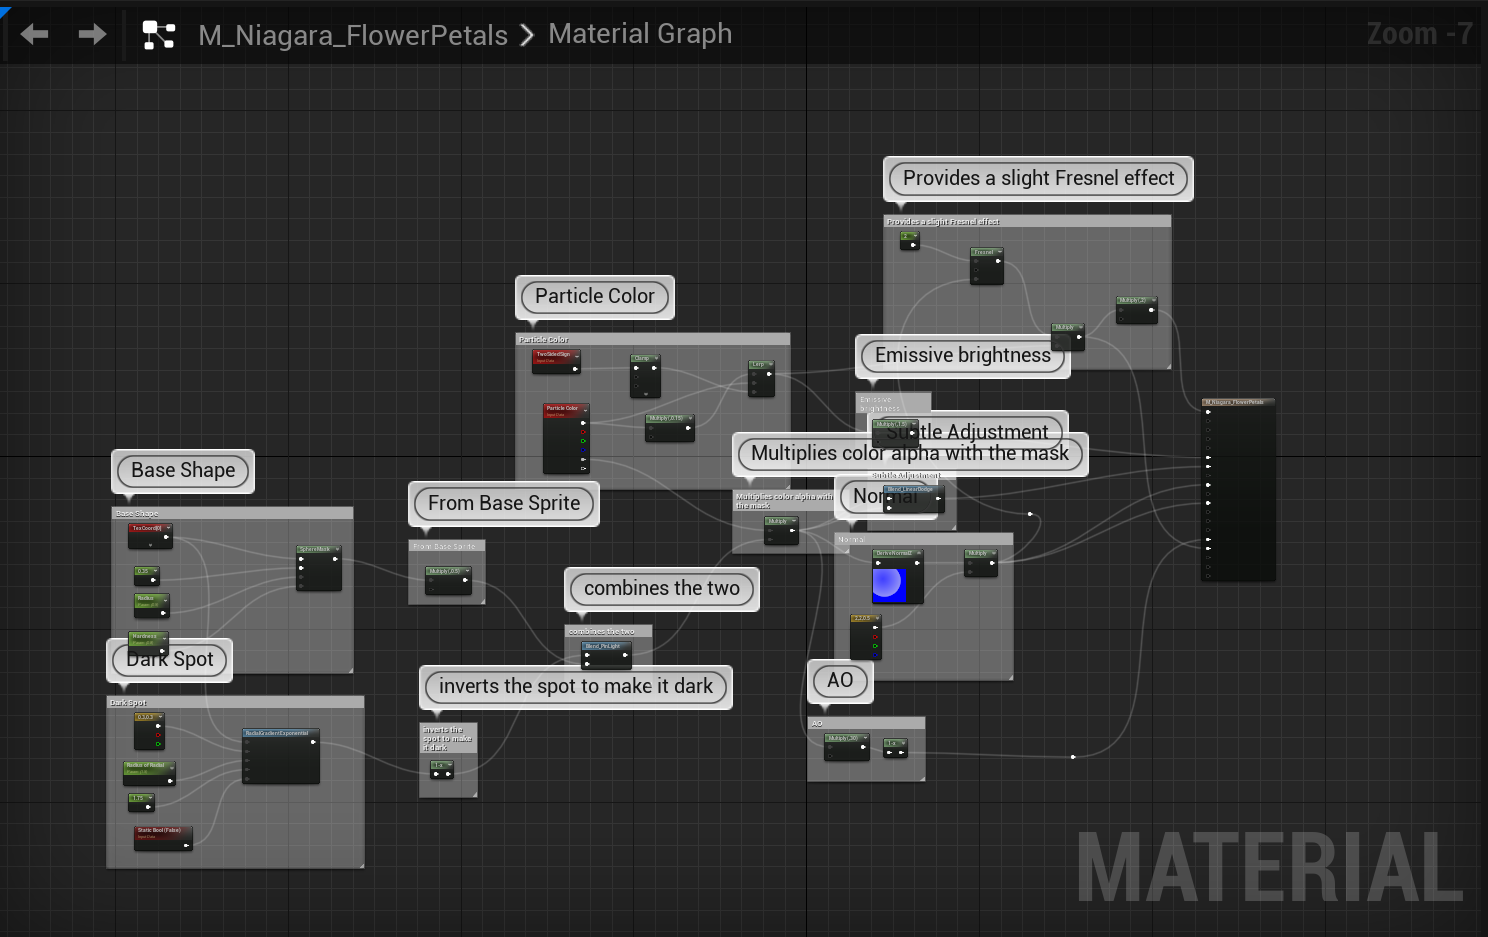Viewport: 1488px width, 937px height.
Task: Select the Multiply(,2) node in Fresnel comment
Action: (x=1137, y=310)
